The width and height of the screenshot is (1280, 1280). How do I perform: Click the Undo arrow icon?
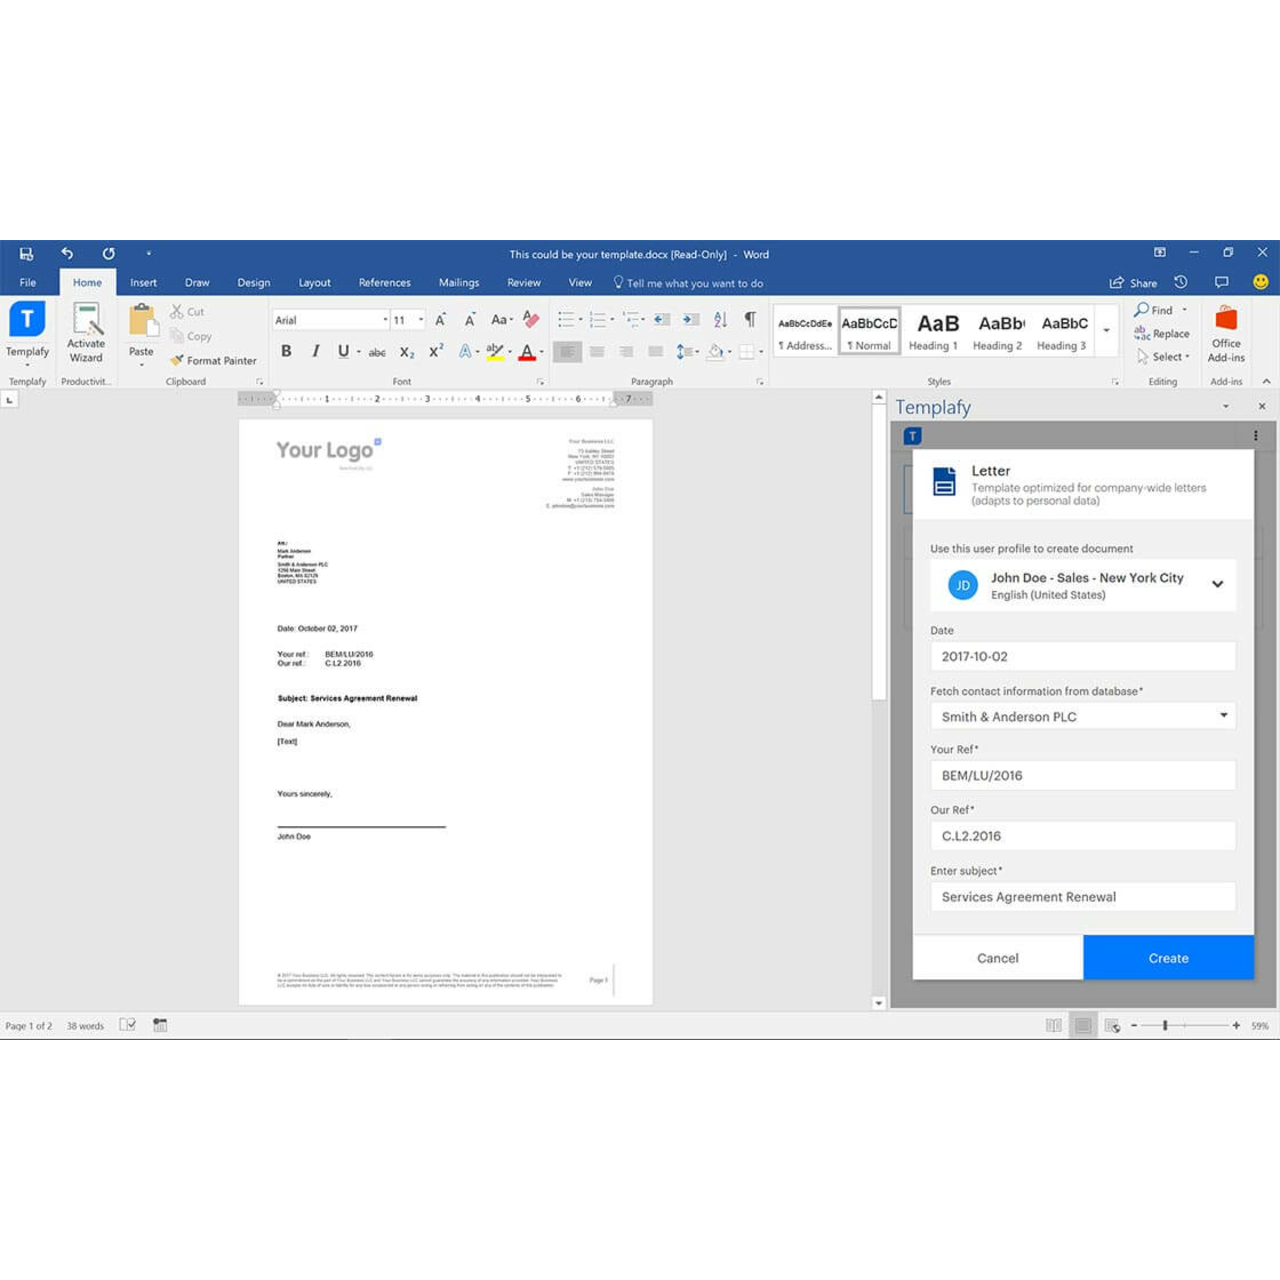pos(67,254)
